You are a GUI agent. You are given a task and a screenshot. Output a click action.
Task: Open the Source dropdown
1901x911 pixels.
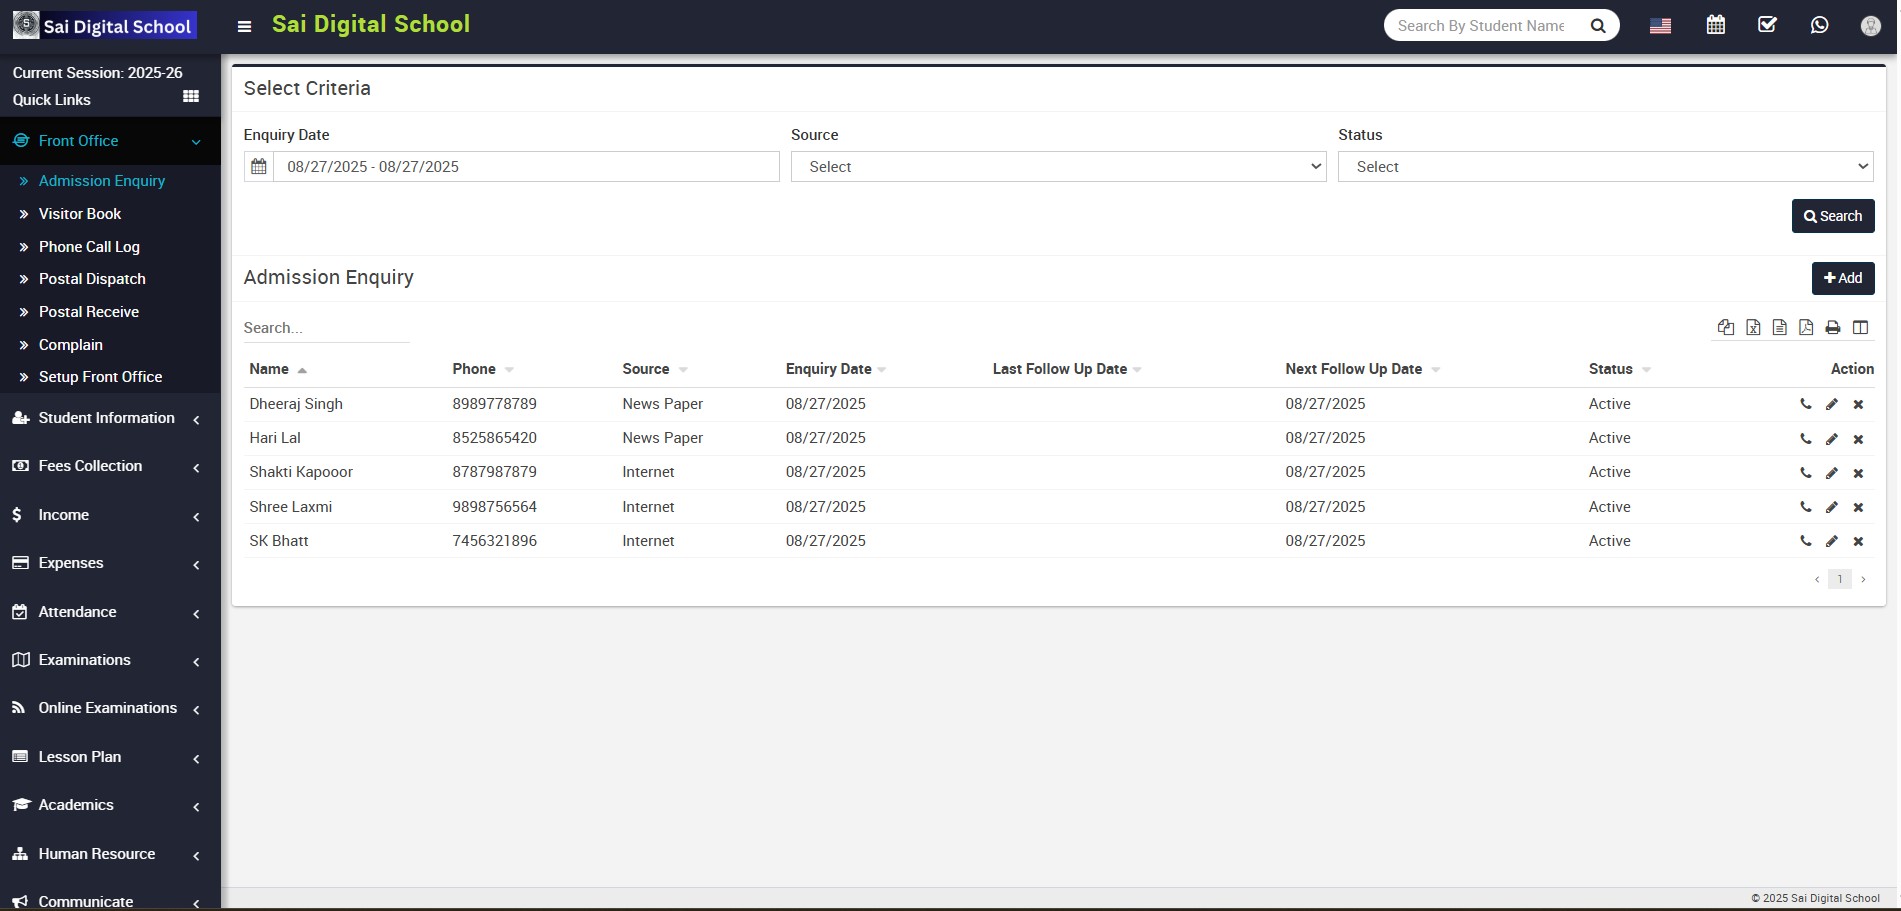(1057, 167)
